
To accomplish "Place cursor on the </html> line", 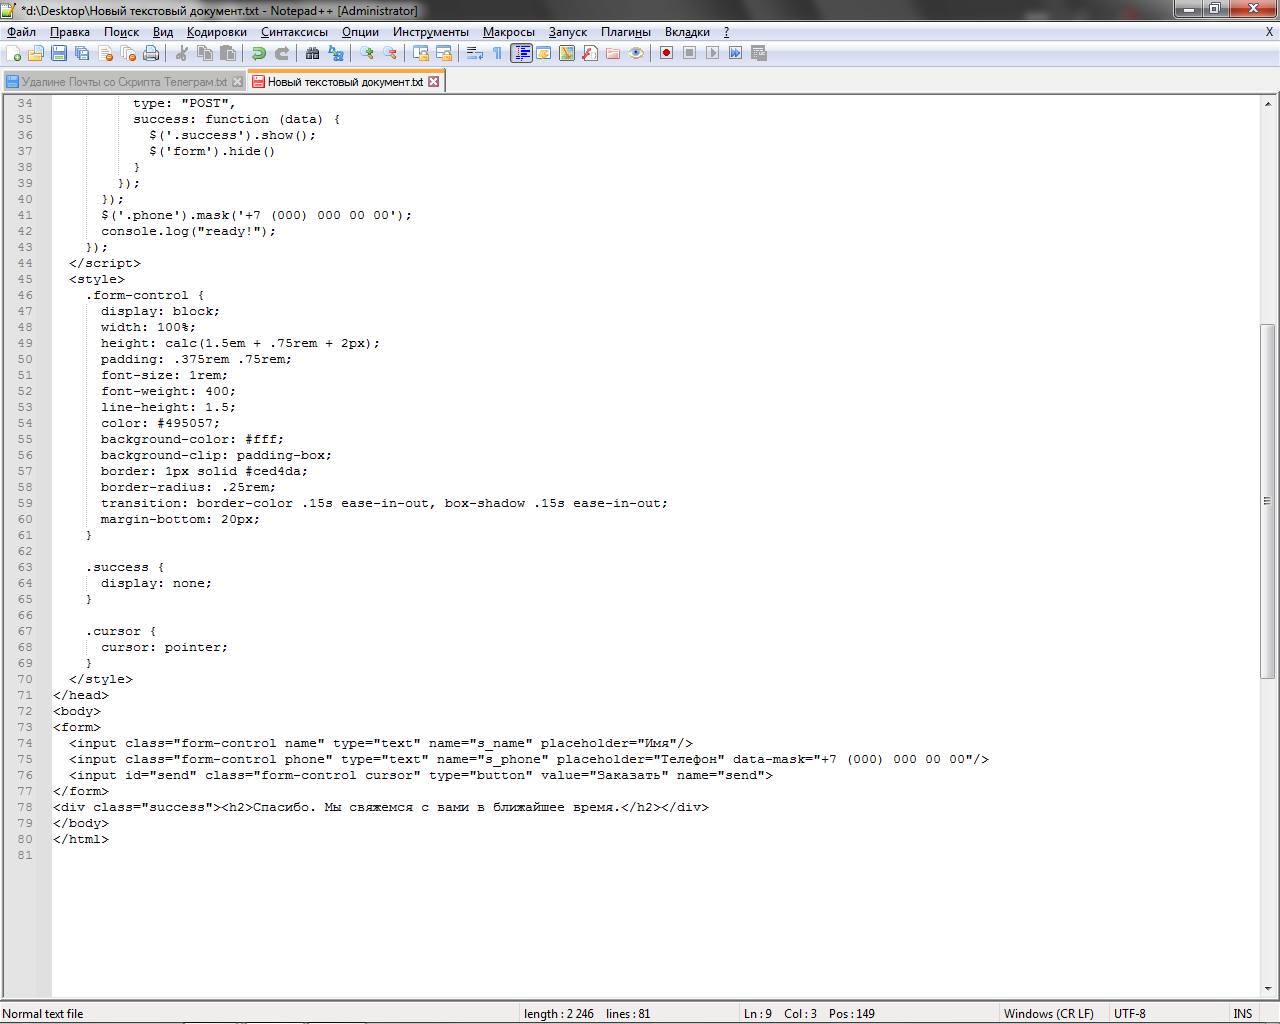I will point(81,839).
